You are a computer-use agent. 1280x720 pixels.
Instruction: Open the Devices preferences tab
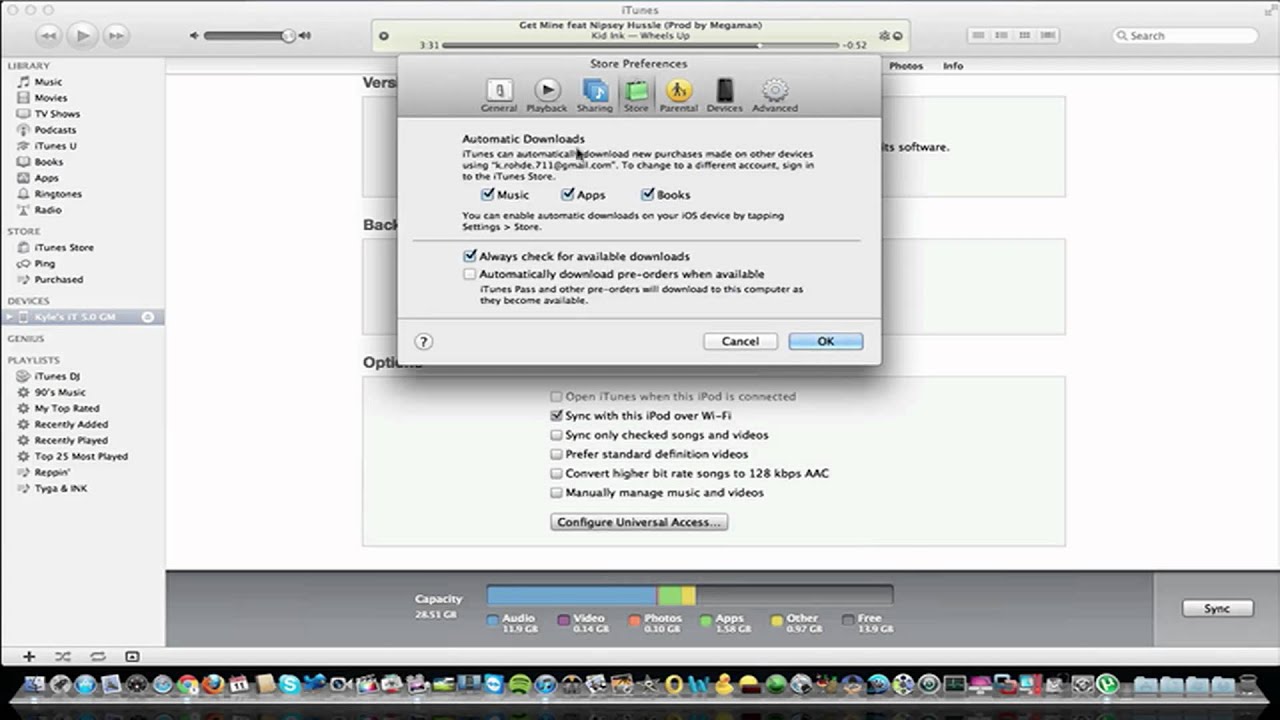(724, 96)
